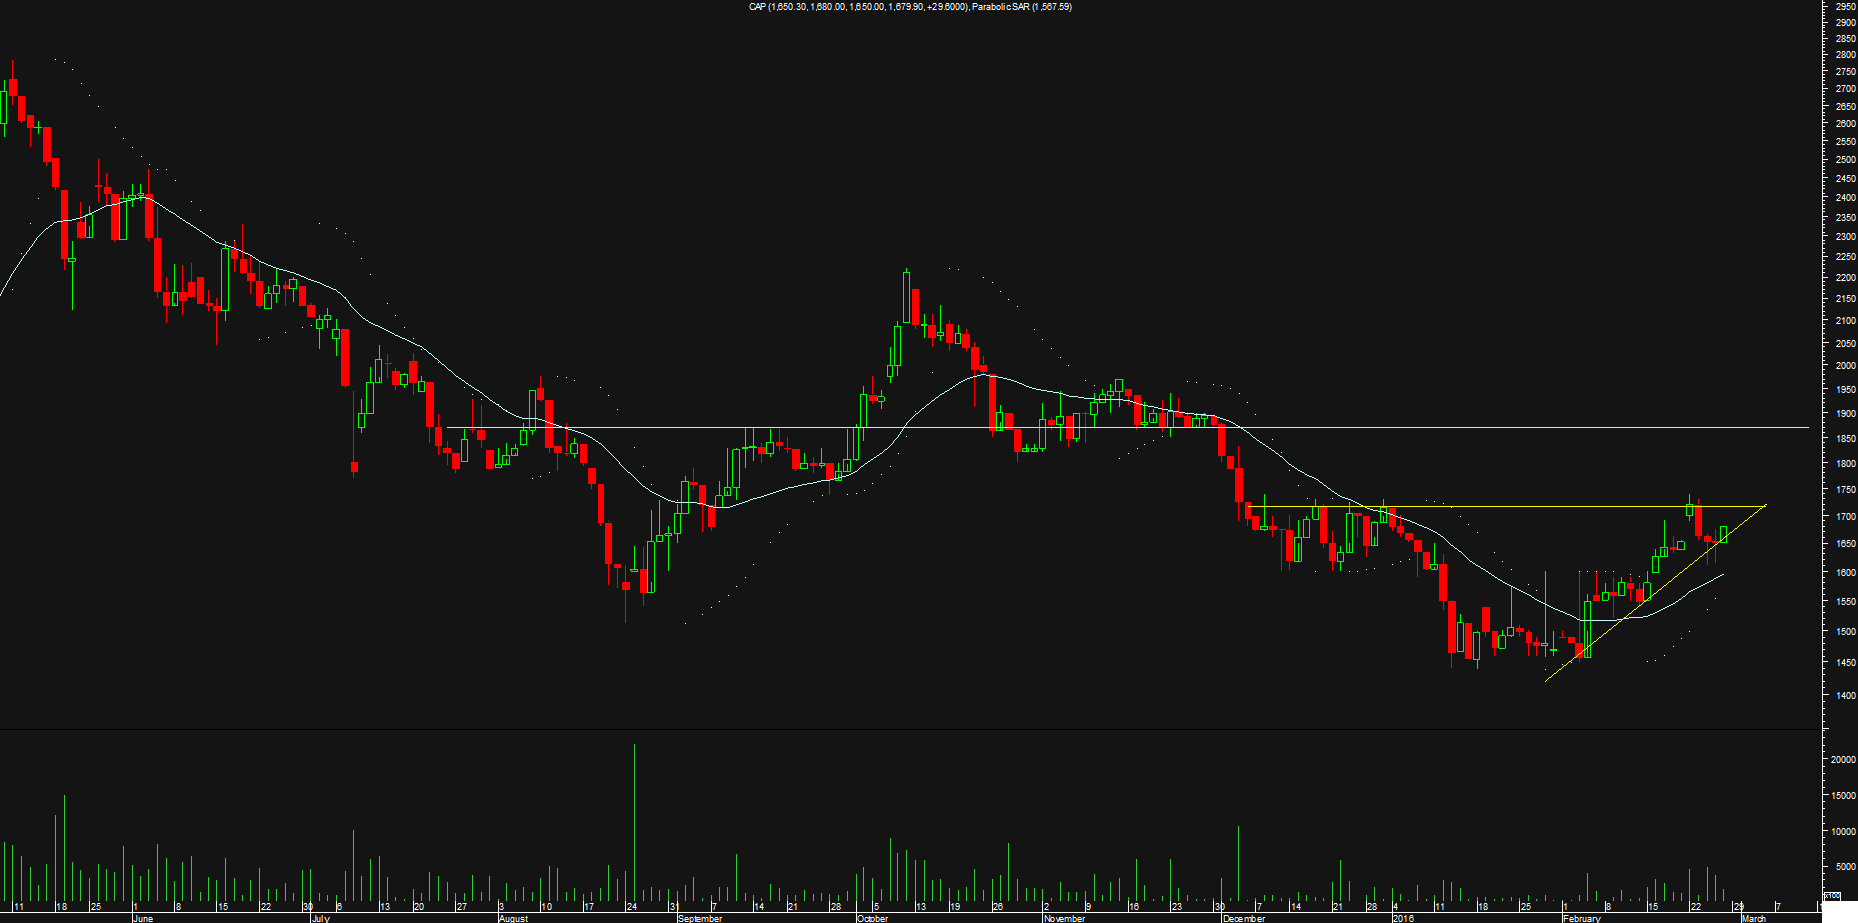Click the tall green October peak candle

pyautogui.click(x=906, y=297)
